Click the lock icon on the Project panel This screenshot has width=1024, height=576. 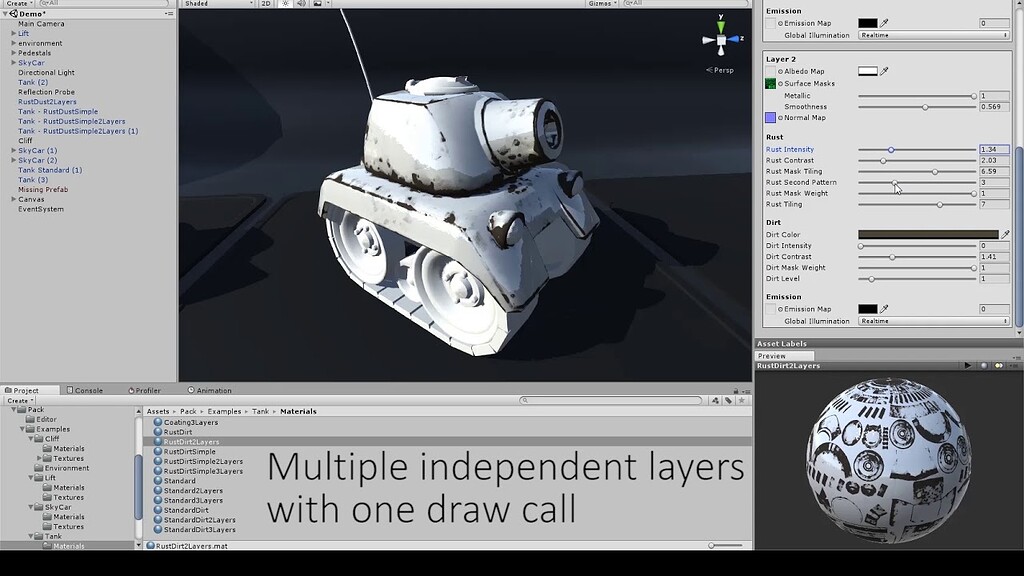(736, 391)
